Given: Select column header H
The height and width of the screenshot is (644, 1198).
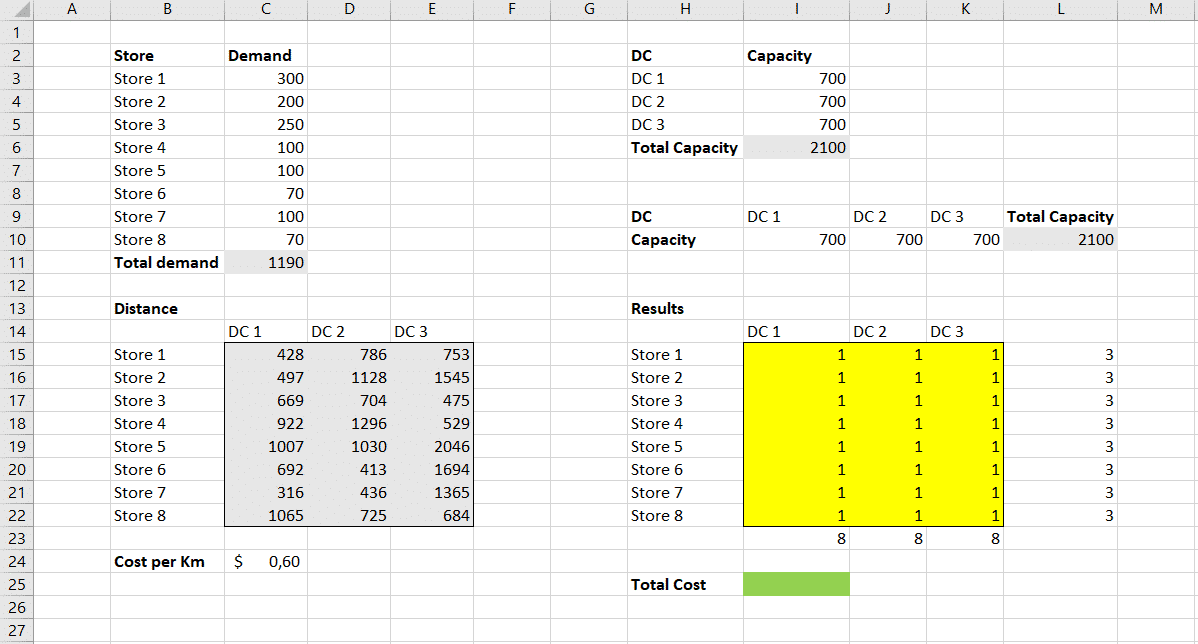Looking at the screenshot, I should pos(684,10).
